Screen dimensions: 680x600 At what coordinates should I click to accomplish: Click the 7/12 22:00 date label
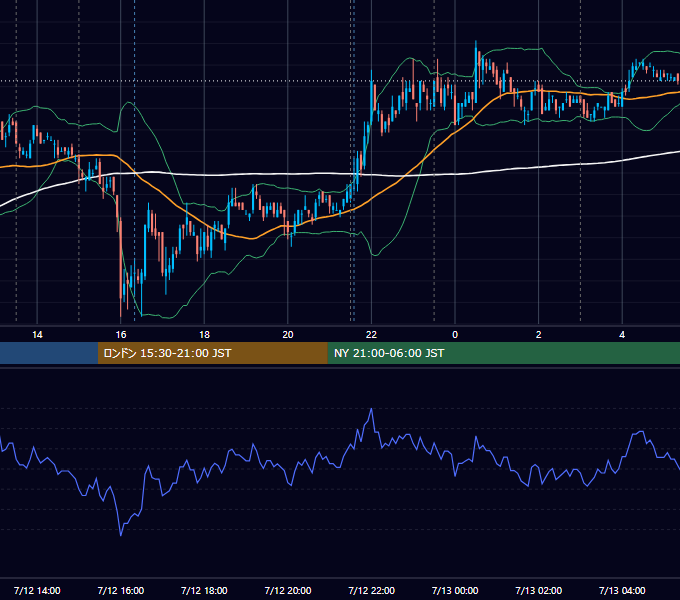coord(372,590)
